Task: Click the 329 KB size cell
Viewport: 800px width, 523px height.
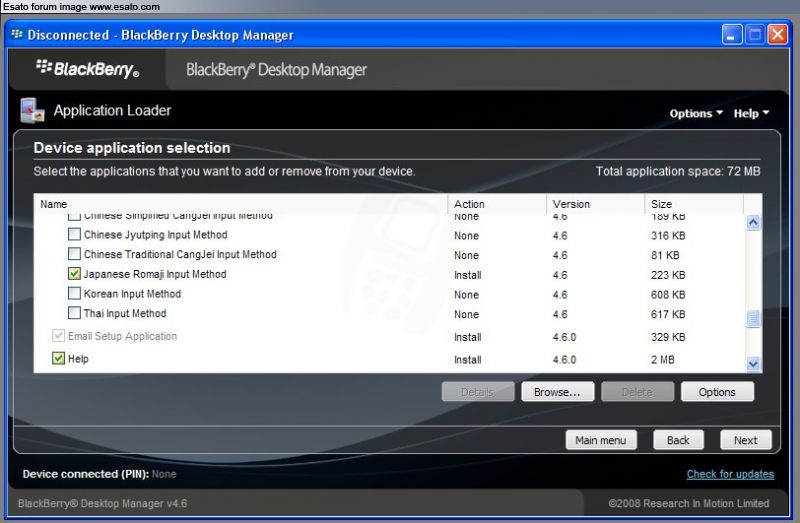Action: coord(668,337)
